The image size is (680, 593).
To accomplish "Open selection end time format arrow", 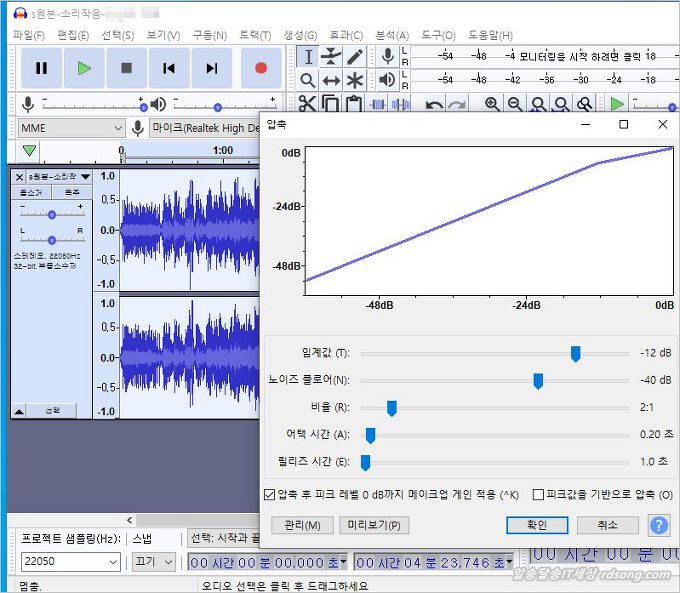I will [509, 561].
